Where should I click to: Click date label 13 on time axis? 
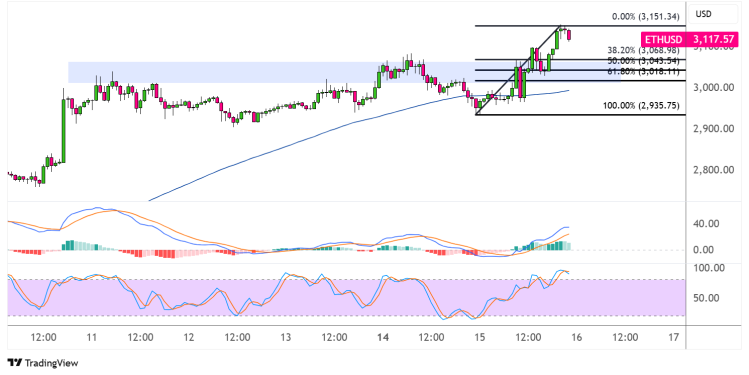pyautogui.click(x=286, y=337)
